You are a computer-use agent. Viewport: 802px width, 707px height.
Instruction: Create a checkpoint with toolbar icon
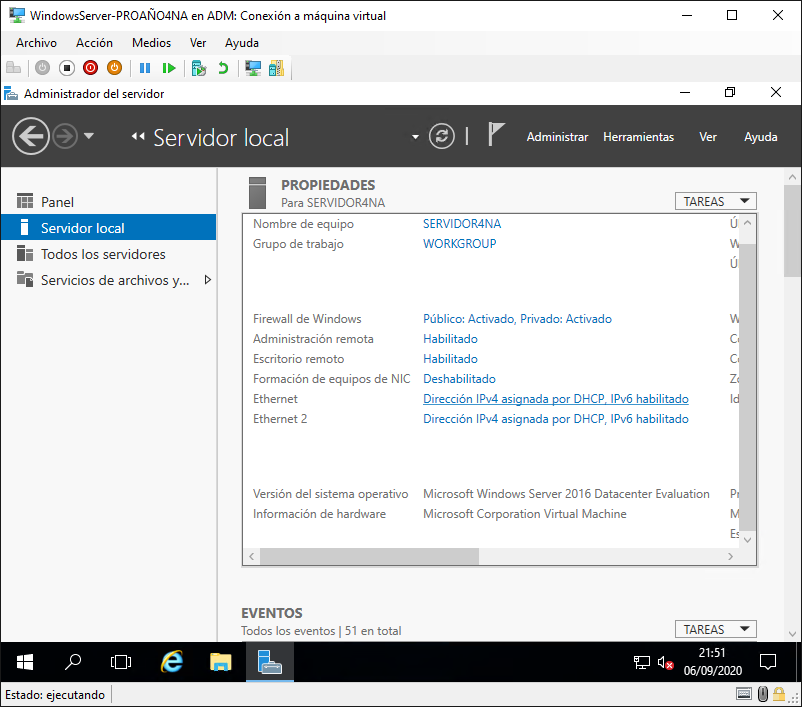click(198, 68)
